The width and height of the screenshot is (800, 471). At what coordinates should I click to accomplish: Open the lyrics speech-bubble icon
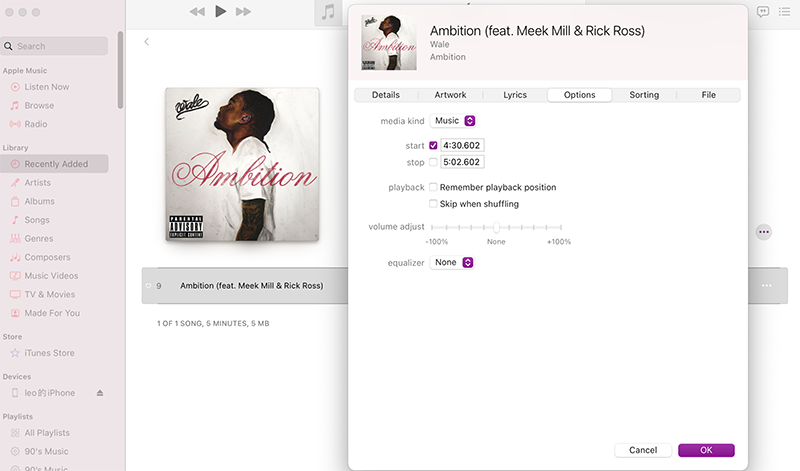(x=763, y=11)
